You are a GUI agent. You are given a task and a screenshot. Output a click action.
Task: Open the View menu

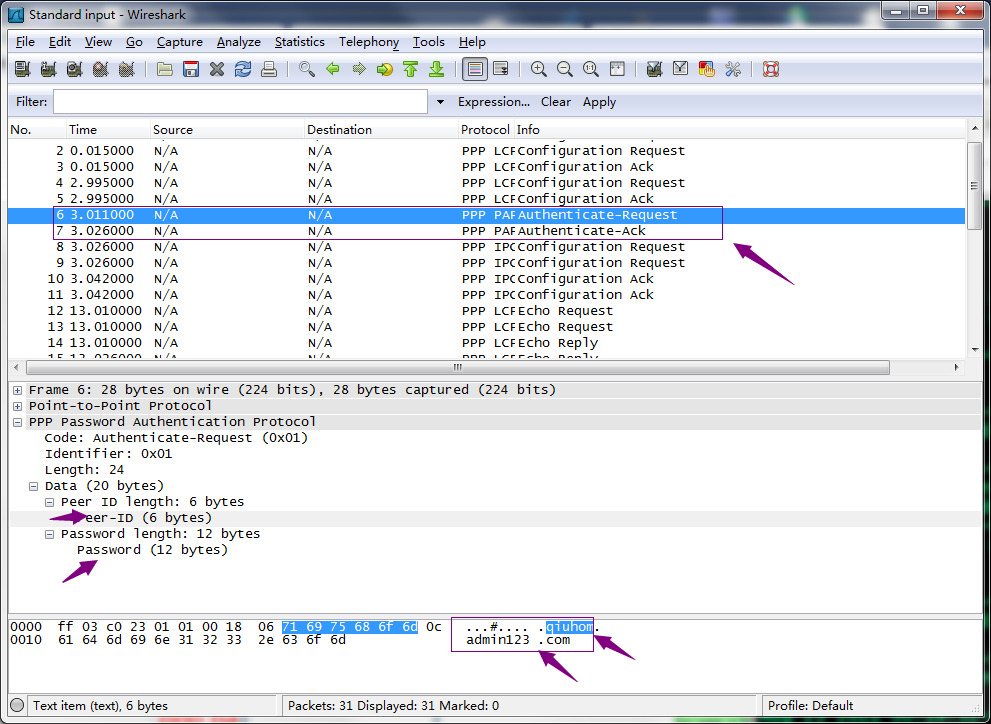(98, 42)
